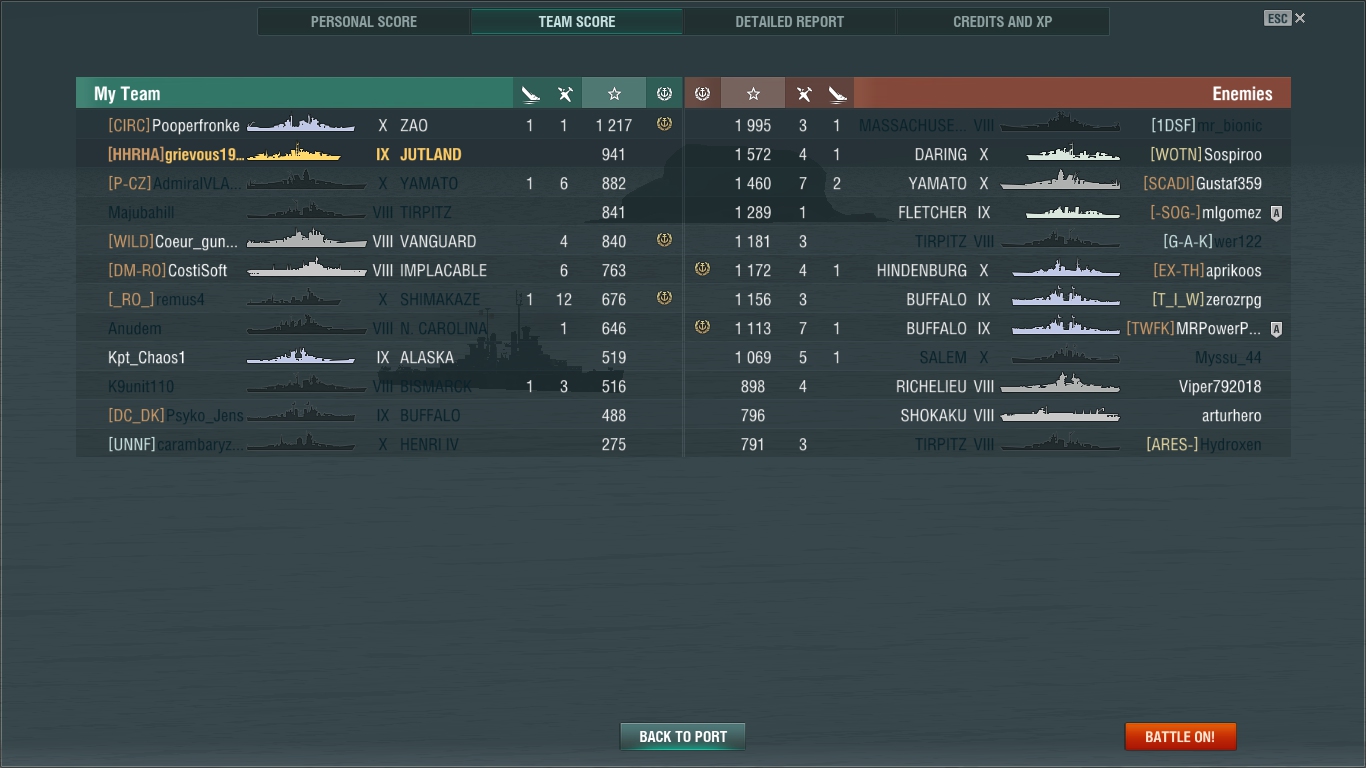Image resolution: width=1366 pixels, height=768 pixels.
Task: Click Pooperfronke's achievement medal icon
Action: pyautogui.click(x=664, y=125)
